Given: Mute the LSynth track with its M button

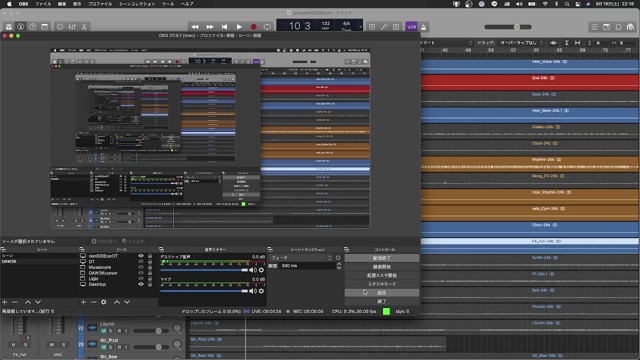Looking at the screenshot, I should (104, 331).
